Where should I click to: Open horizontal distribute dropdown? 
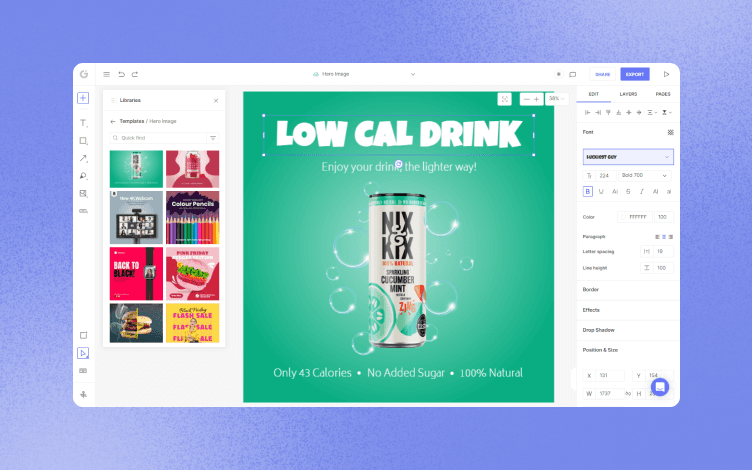pyautogui.click(x=652, y=113)
